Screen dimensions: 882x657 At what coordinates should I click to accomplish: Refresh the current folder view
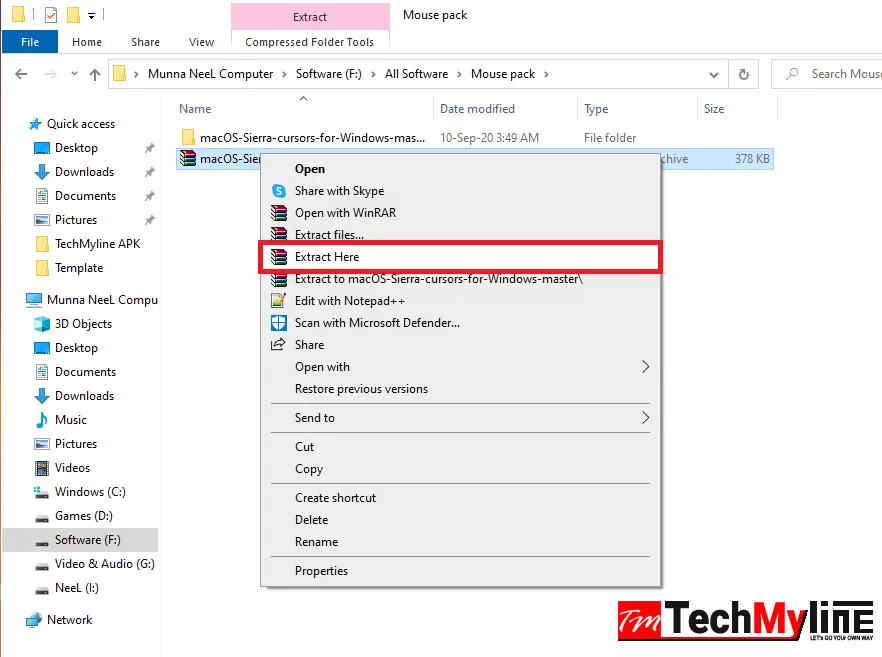click(741, 73)
